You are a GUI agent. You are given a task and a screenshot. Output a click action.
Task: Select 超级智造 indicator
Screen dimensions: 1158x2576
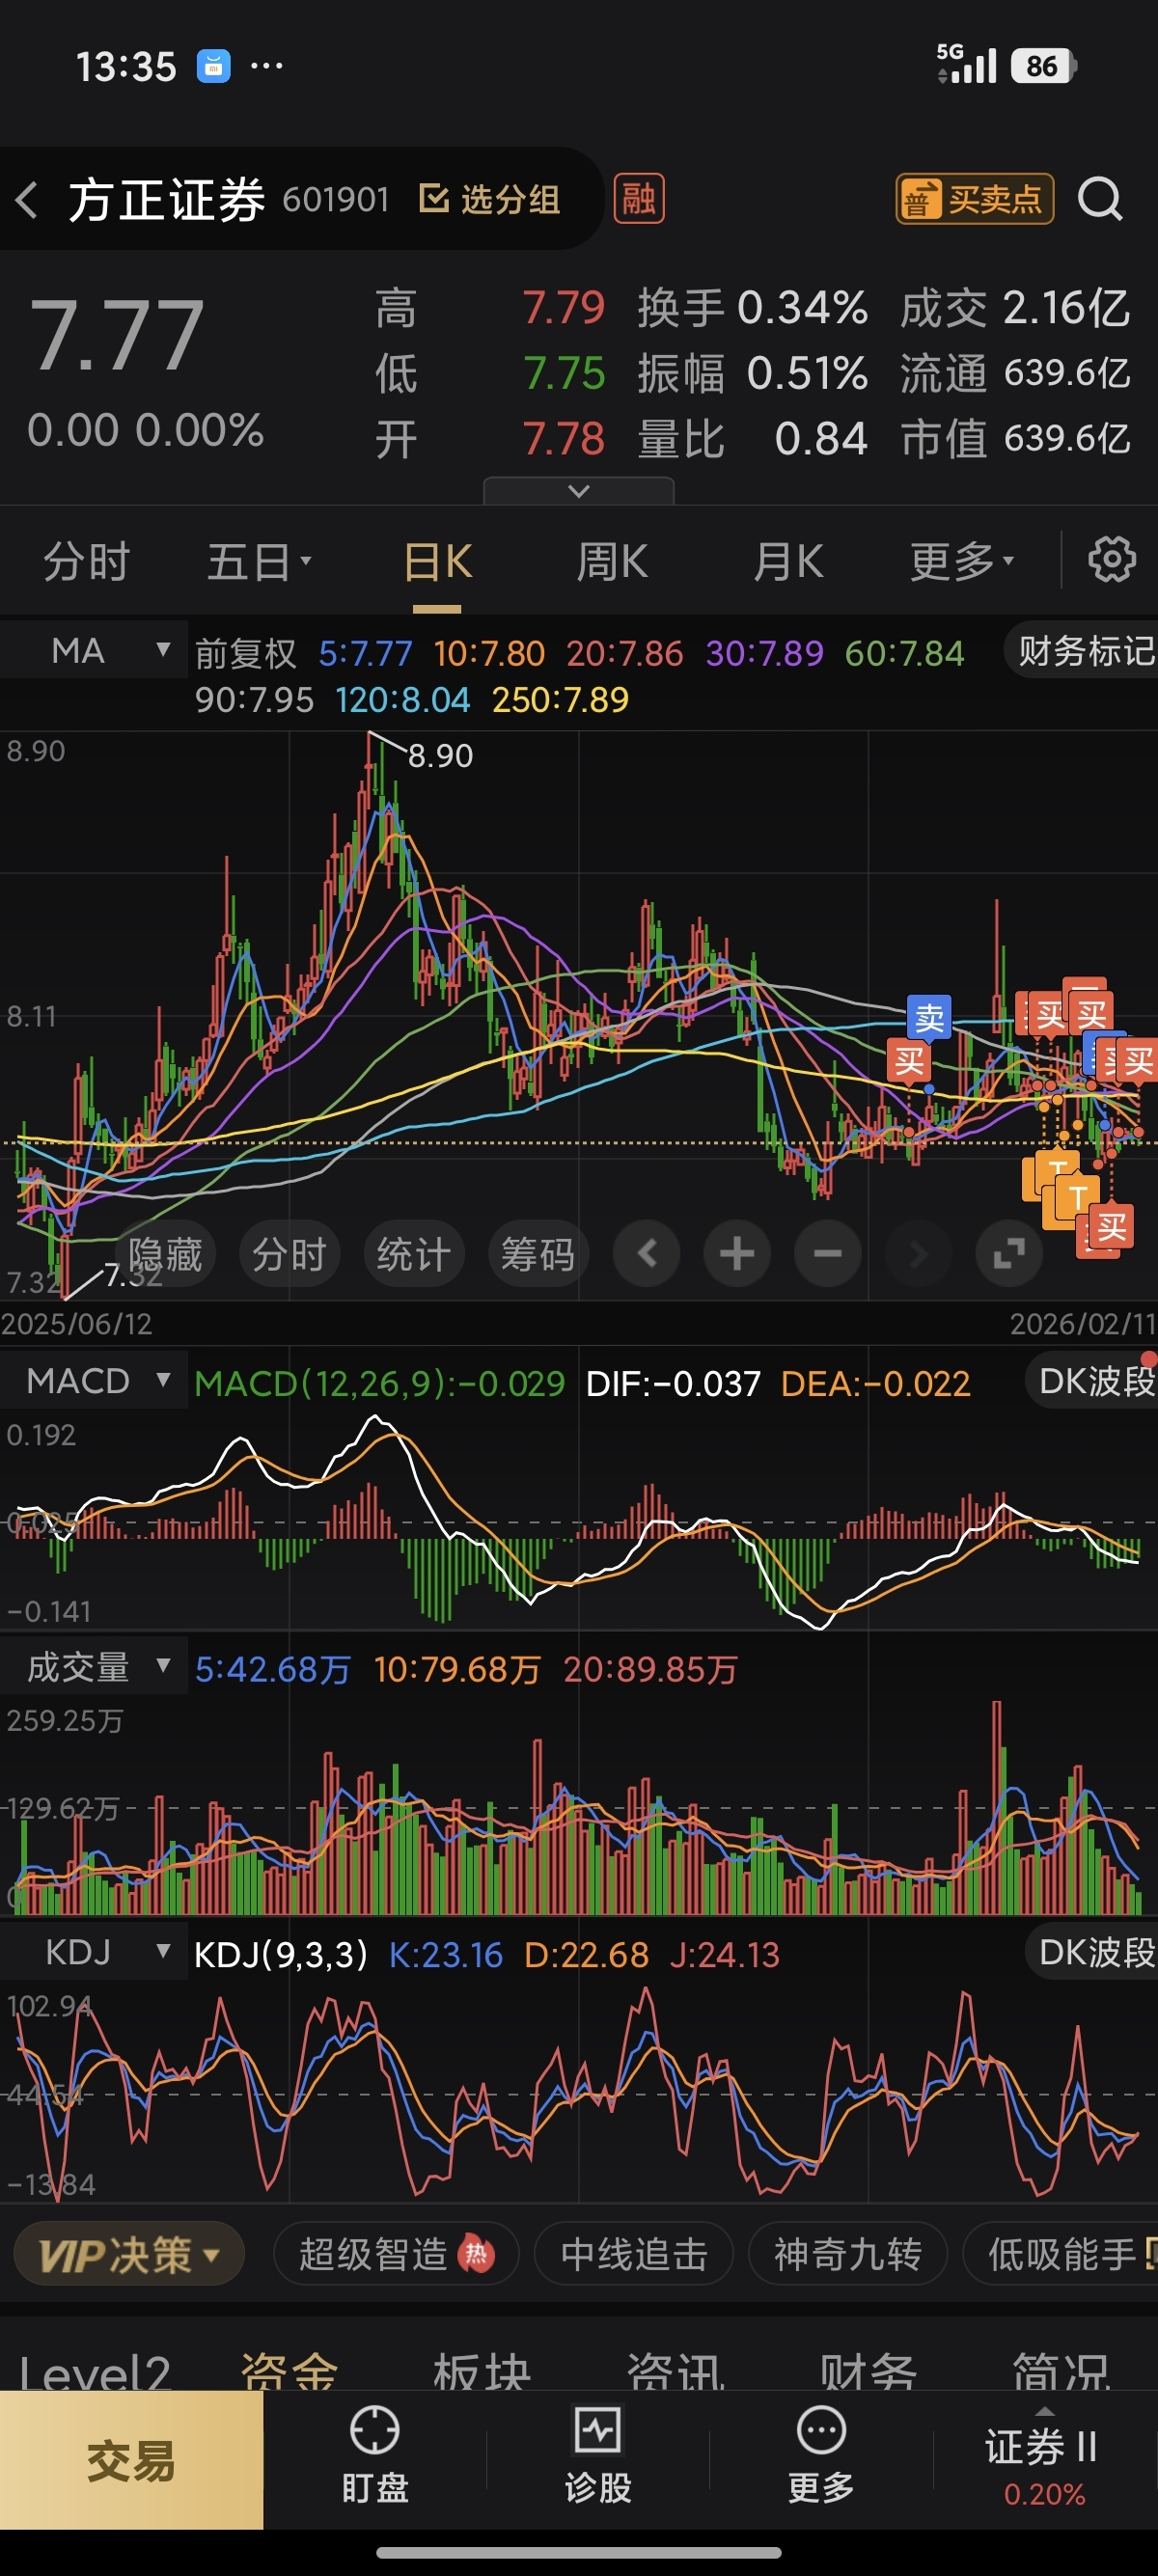(x=396, y=2254)
